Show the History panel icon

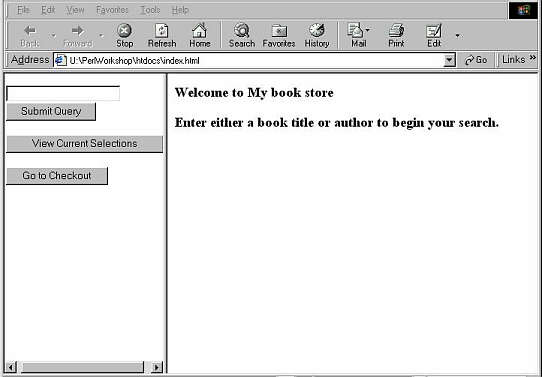point(317,31)
